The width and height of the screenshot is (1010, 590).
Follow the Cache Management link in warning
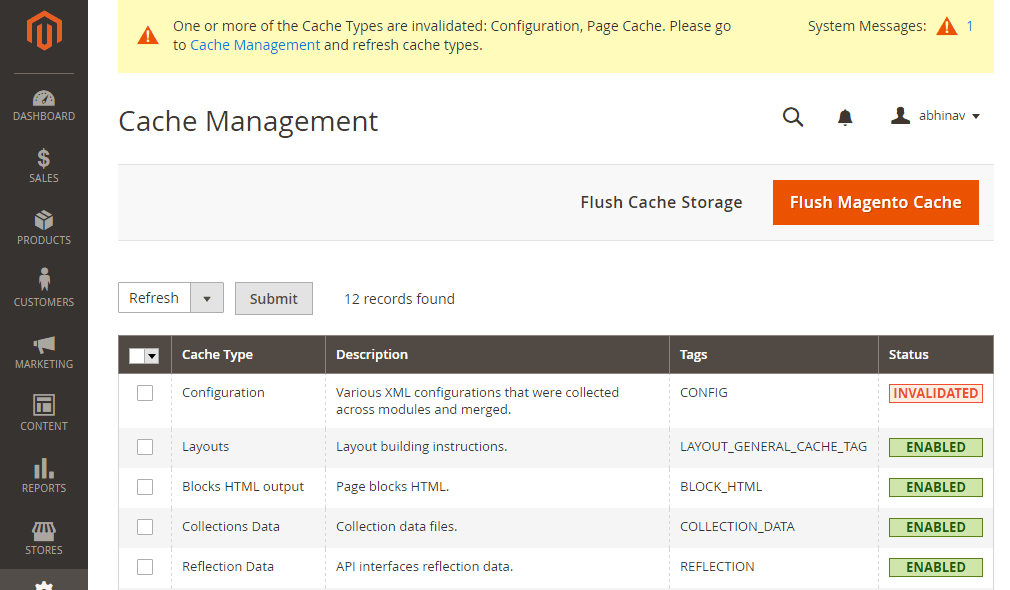pos(255,45)
